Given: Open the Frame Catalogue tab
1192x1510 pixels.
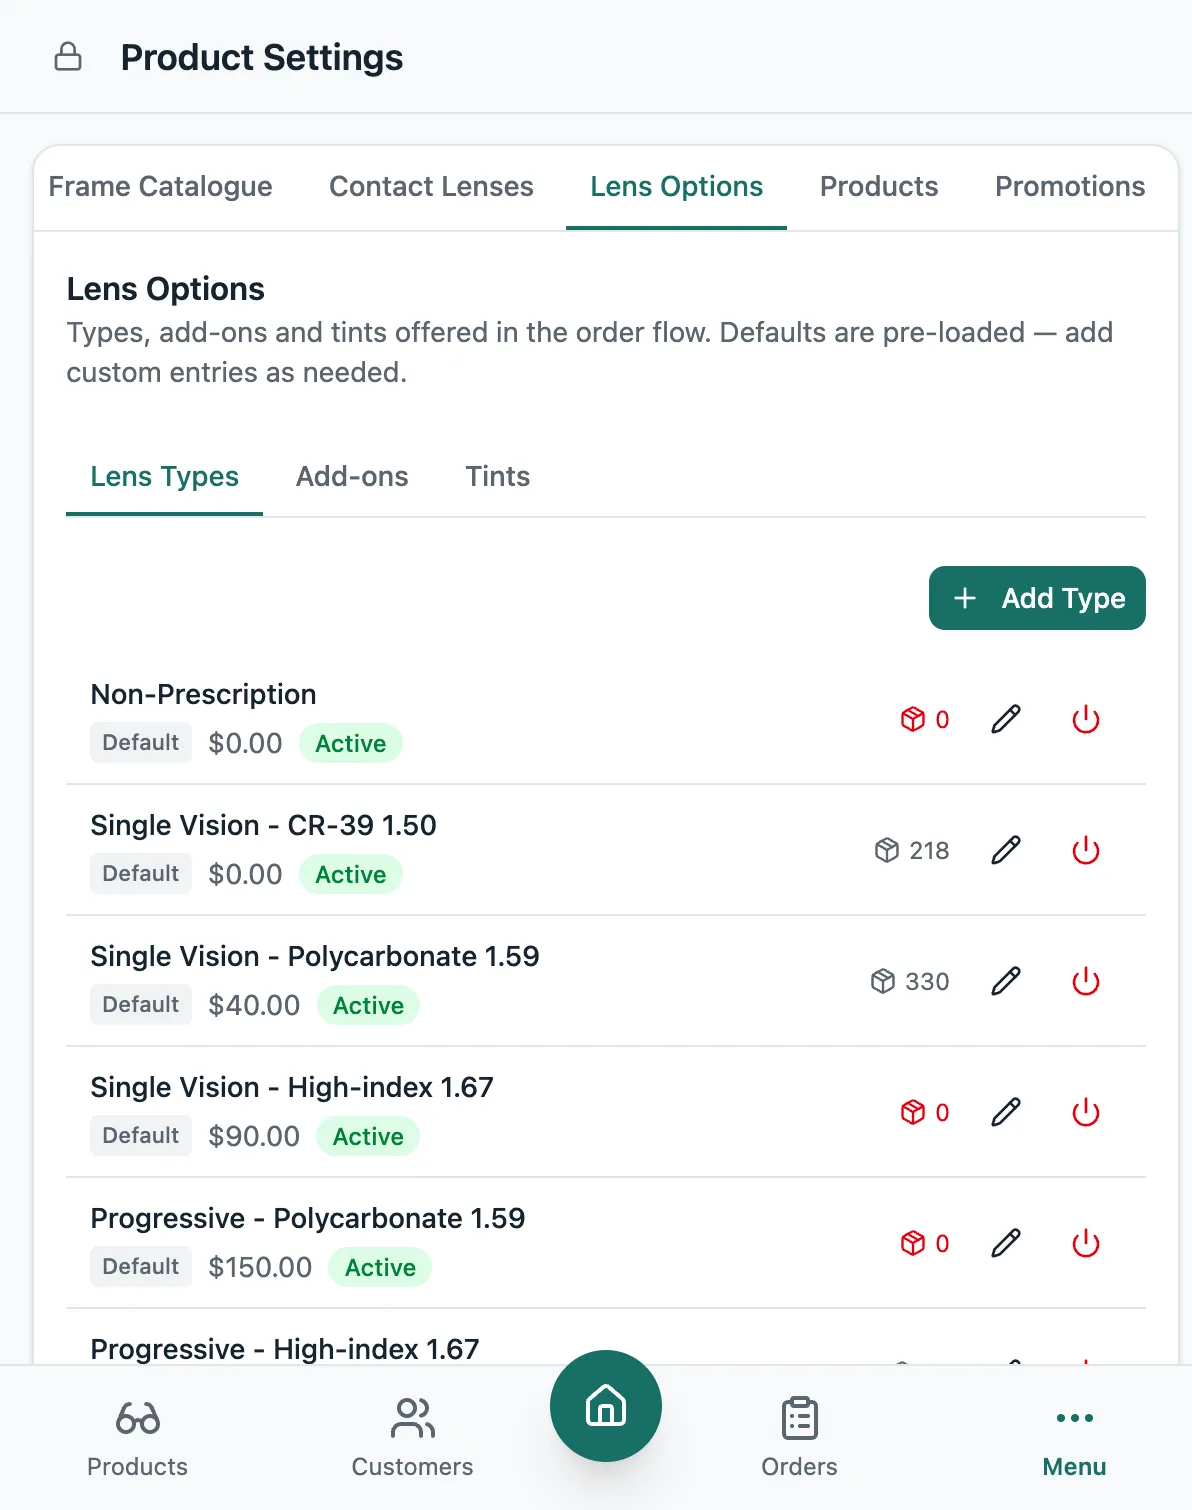Looking at the screenshot, I should 160,187.
